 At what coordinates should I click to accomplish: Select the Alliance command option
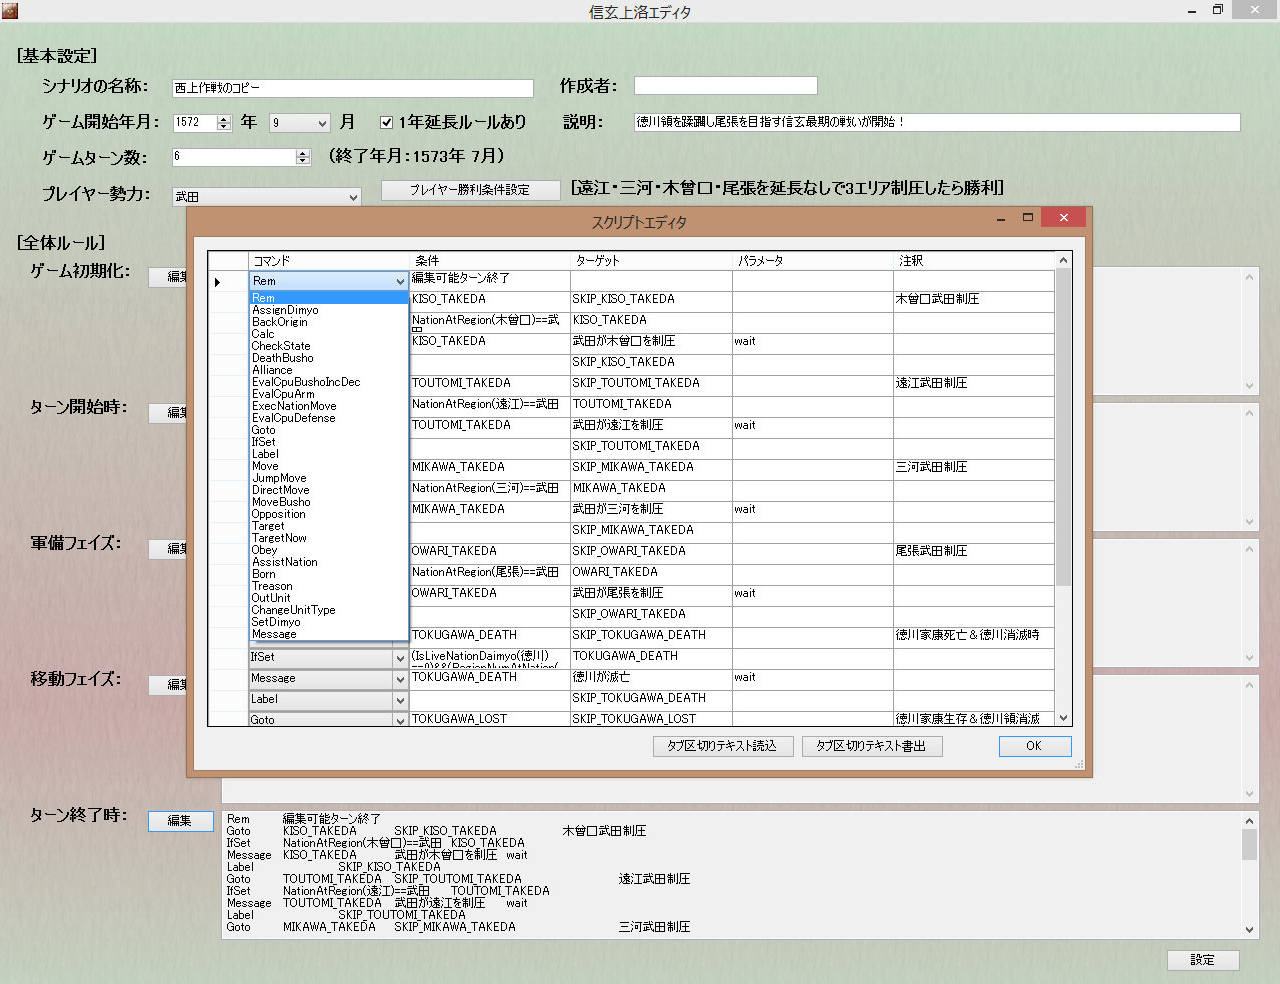click(x=272, y=370)
